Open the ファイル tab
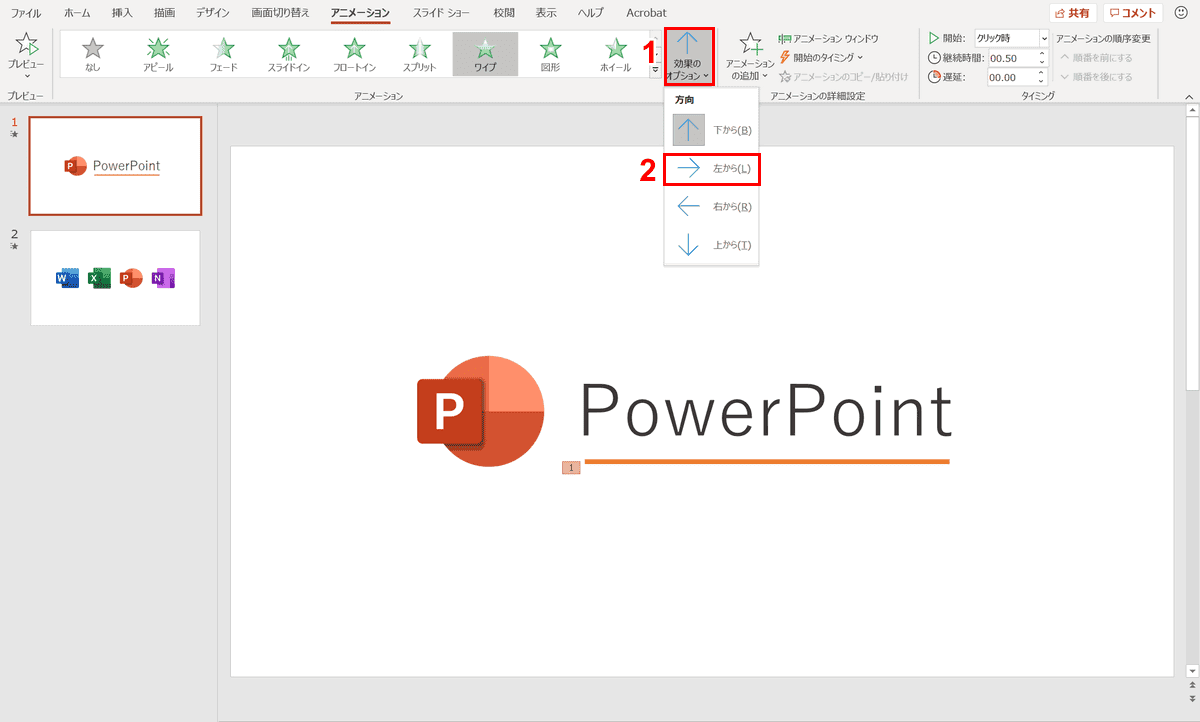 [x=26, y=13]
